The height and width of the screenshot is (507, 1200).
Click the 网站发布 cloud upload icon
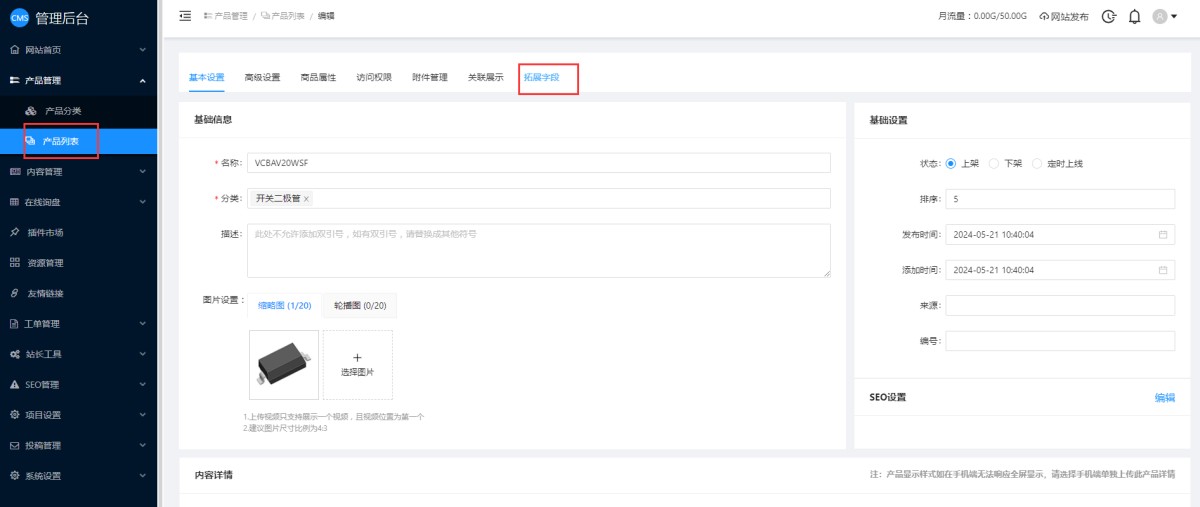point(1045,17)
